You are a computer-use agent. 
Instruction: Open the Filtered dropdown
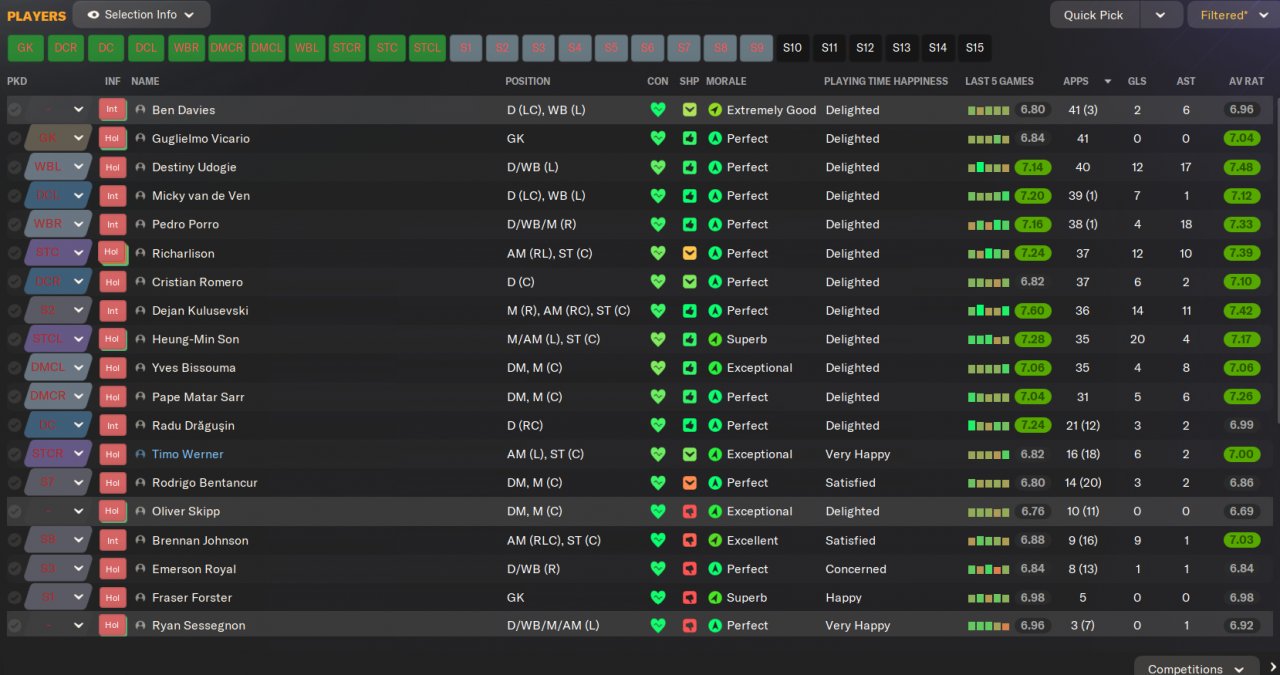coord(1232,15)
